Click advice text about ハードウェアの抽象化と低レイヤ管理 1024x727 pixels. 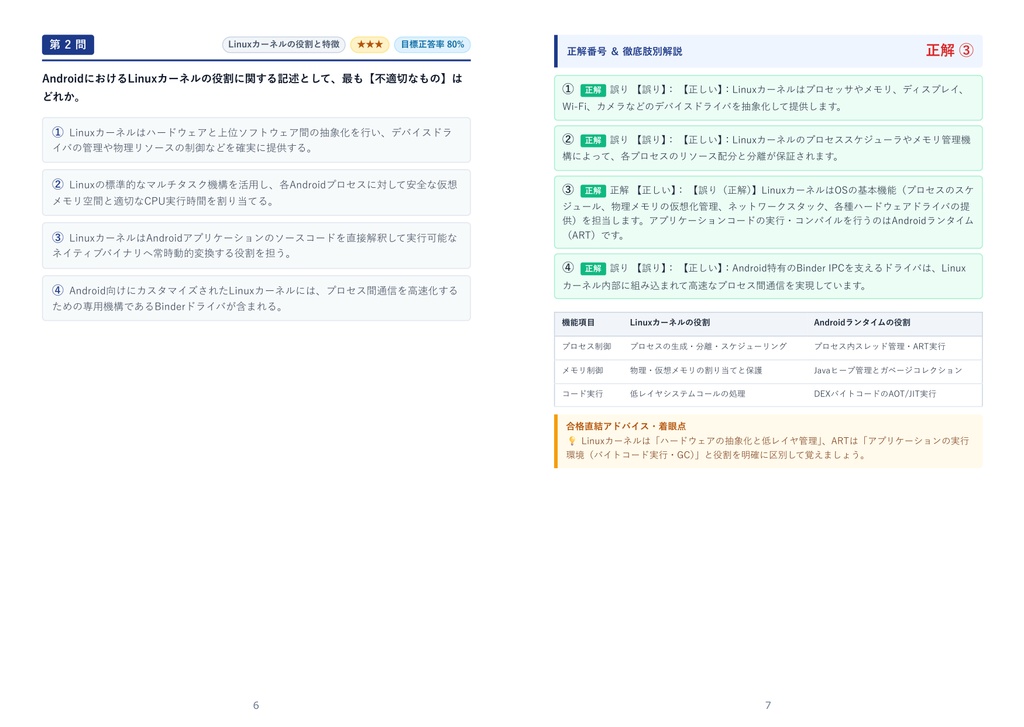pos(768,448)
